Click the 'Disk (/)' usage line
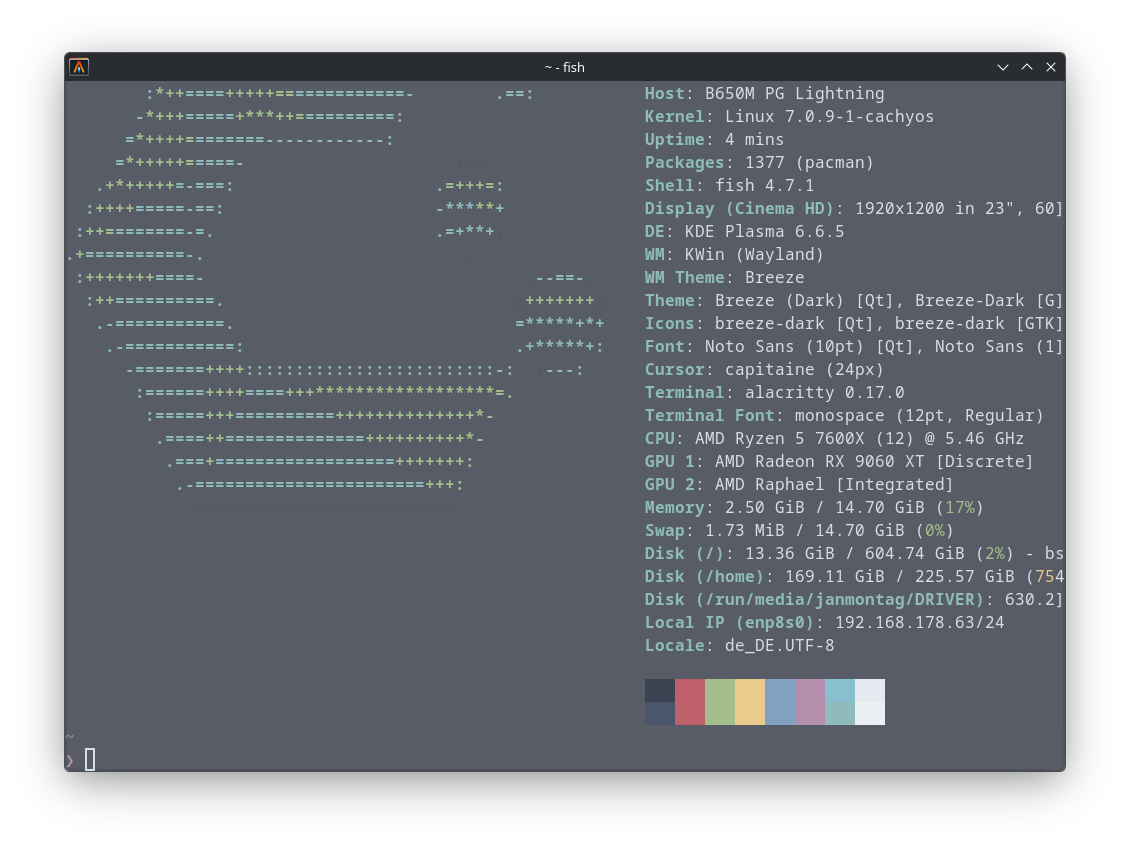The image size is (1130, 848). (854, 554)
